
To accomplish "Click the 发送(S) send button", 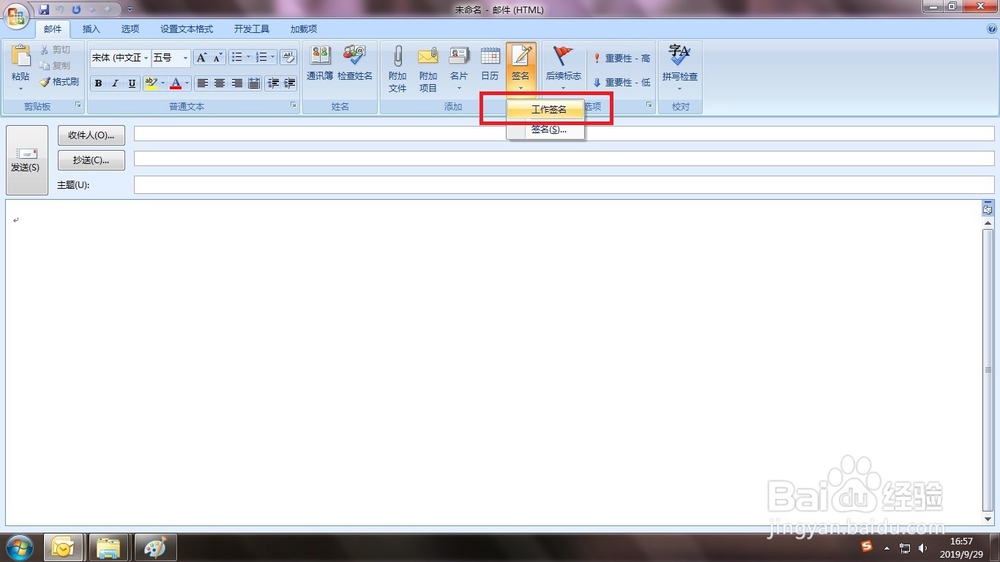I will point(27,160).
